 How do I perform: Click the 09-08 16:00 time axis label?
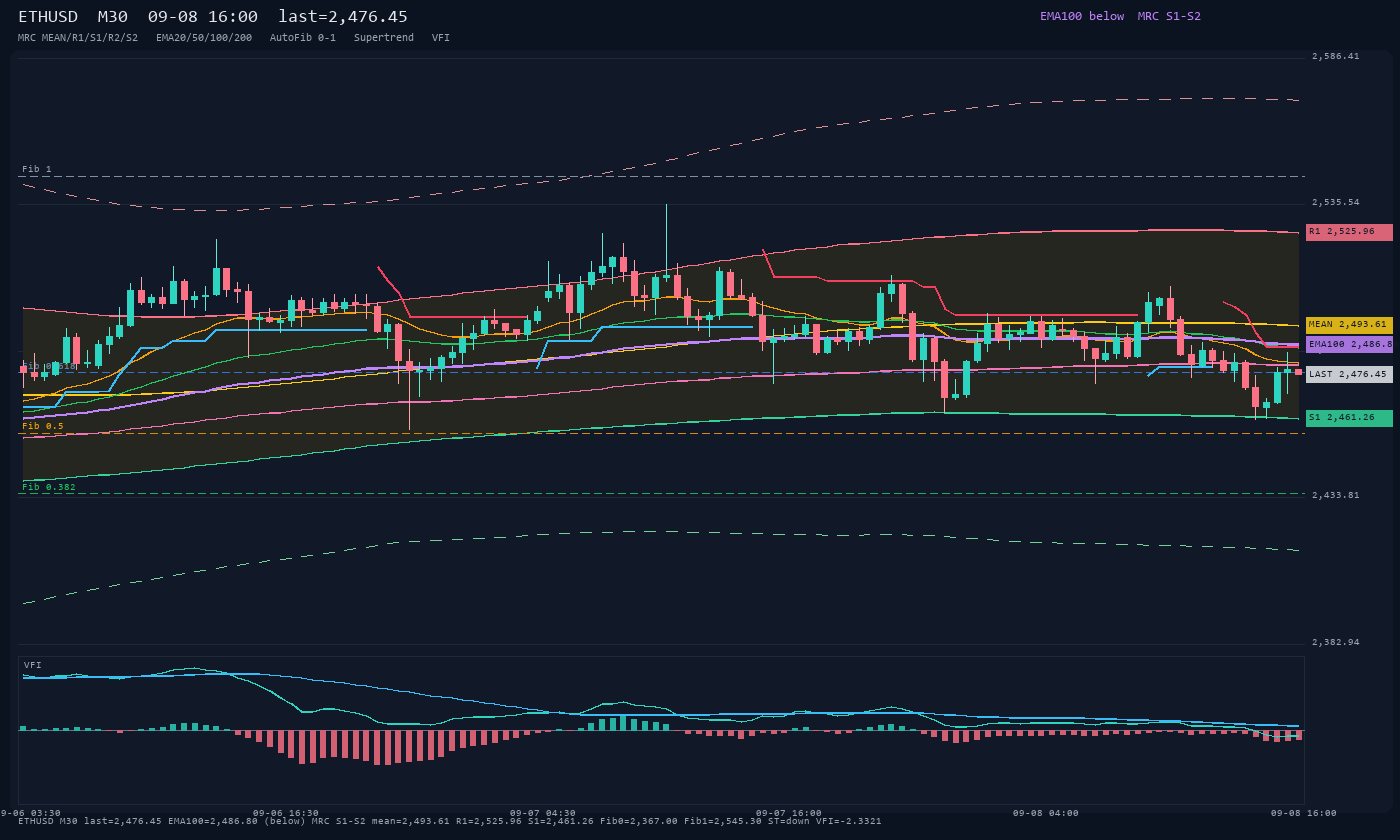click(x=1304, y=814)
